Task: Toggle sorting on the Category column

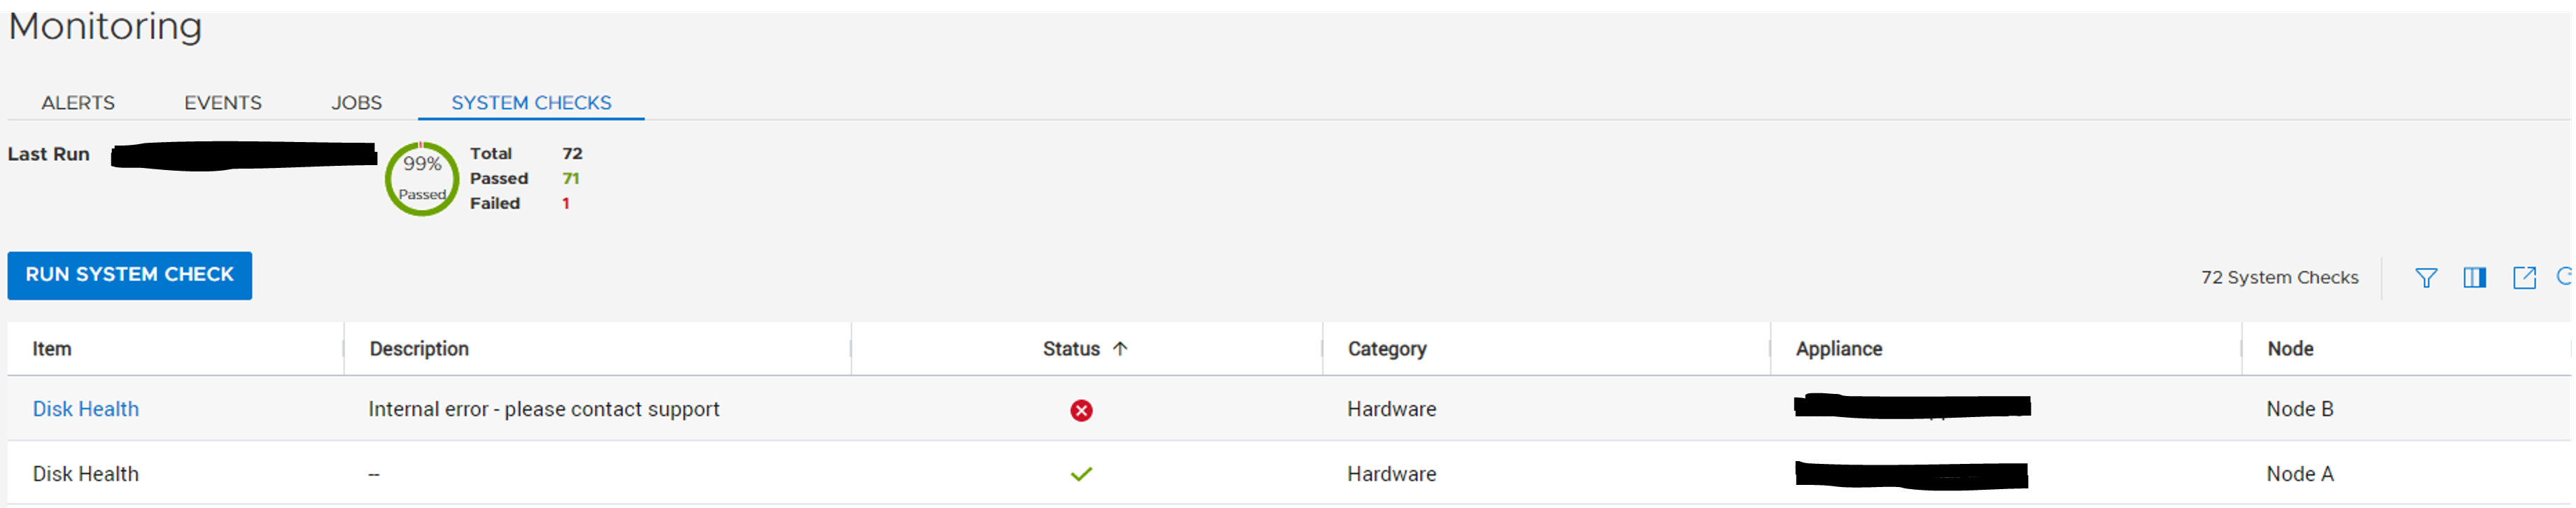Action: click(x=1386, y=348)
